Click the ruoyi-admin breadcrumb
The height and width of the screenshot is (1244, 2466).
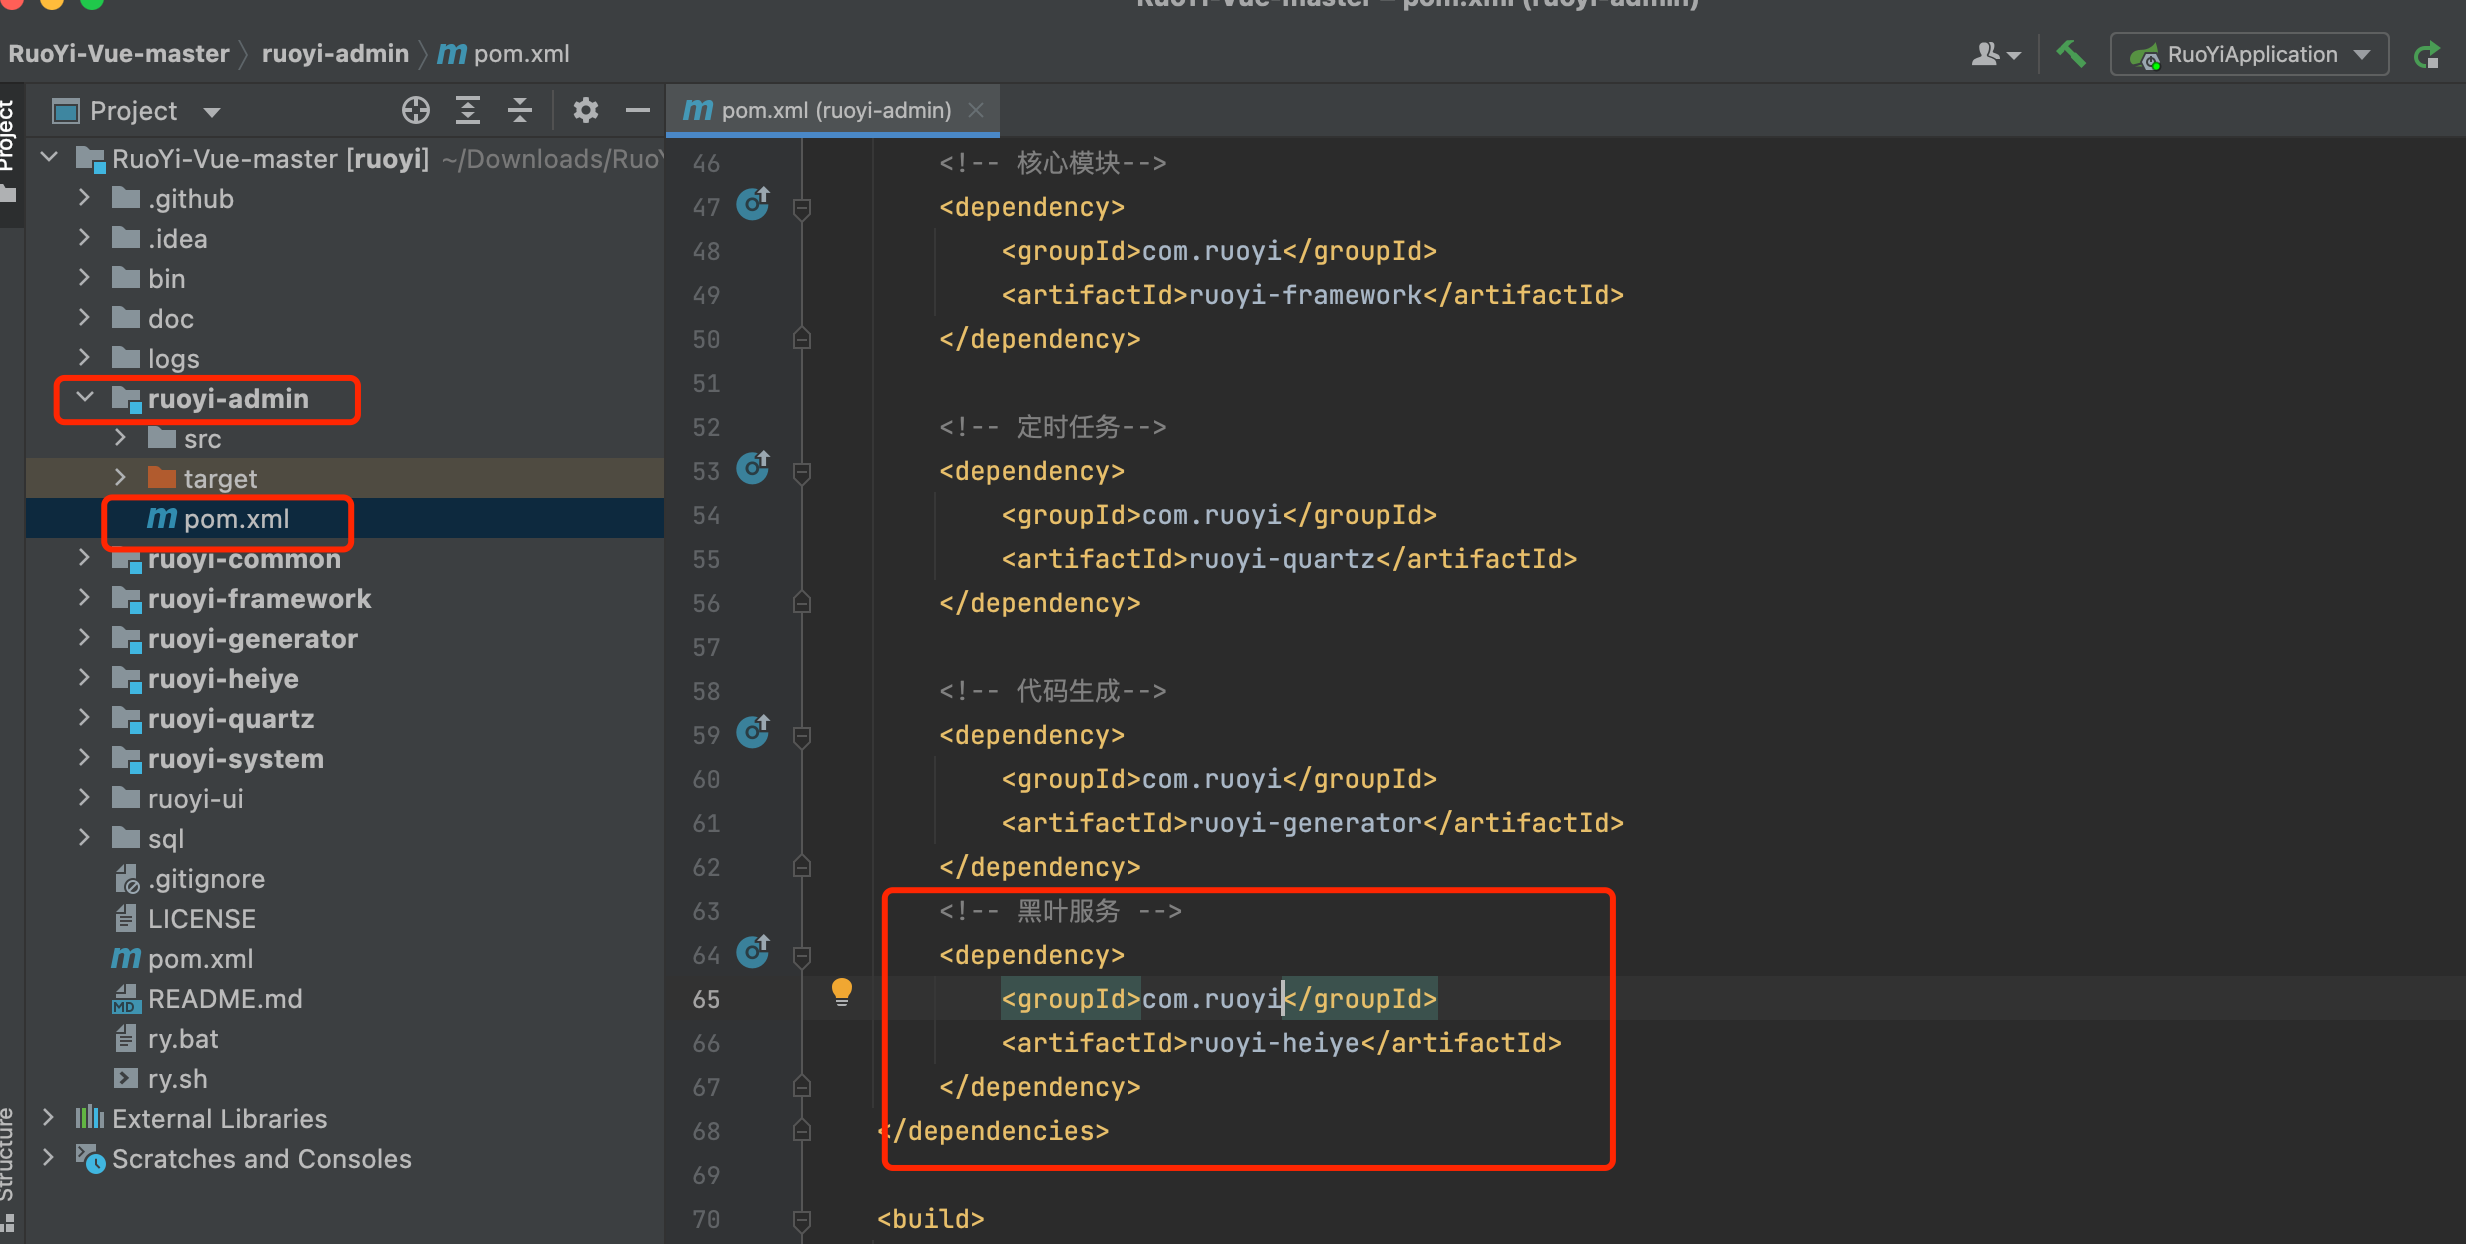tap(335, 53)
